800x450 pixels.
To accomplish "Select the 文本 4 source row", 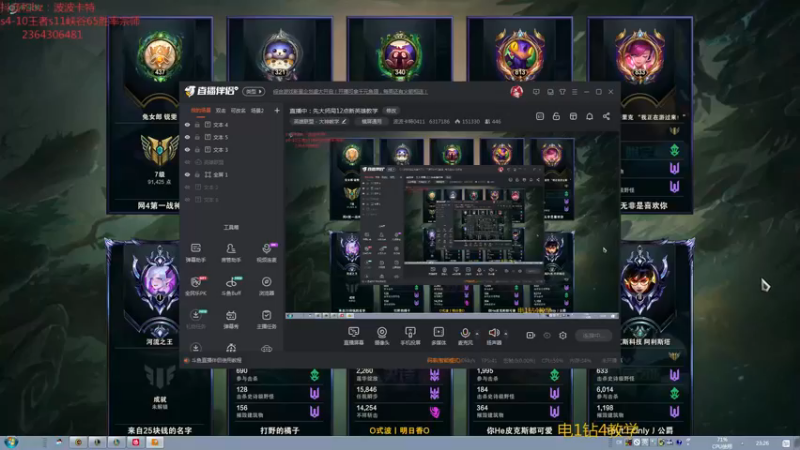I will pos(231,124).
